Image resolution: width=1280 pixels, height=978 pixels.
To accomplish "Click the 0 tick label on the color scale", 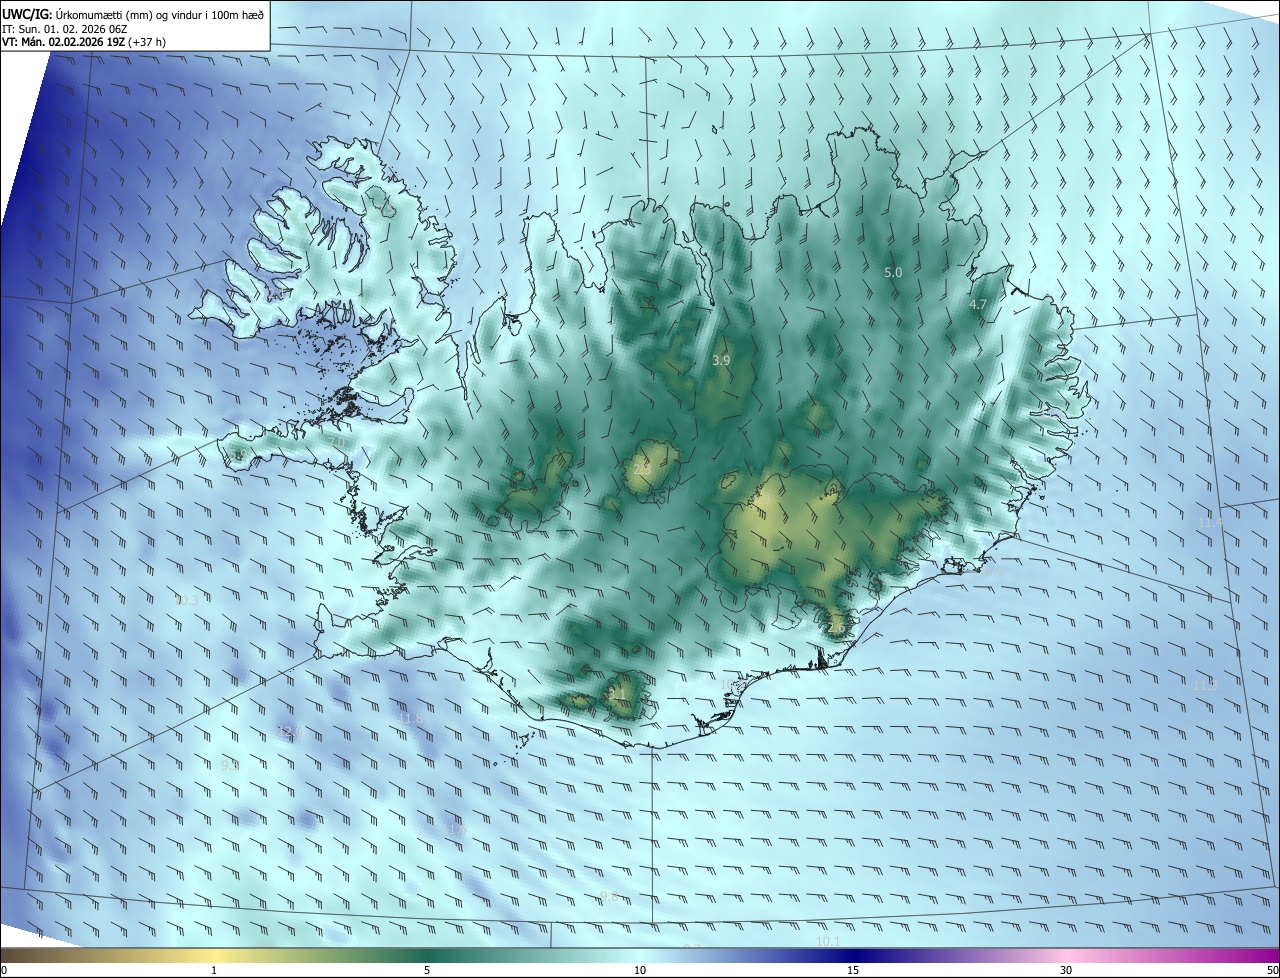I will coord(4,970).
